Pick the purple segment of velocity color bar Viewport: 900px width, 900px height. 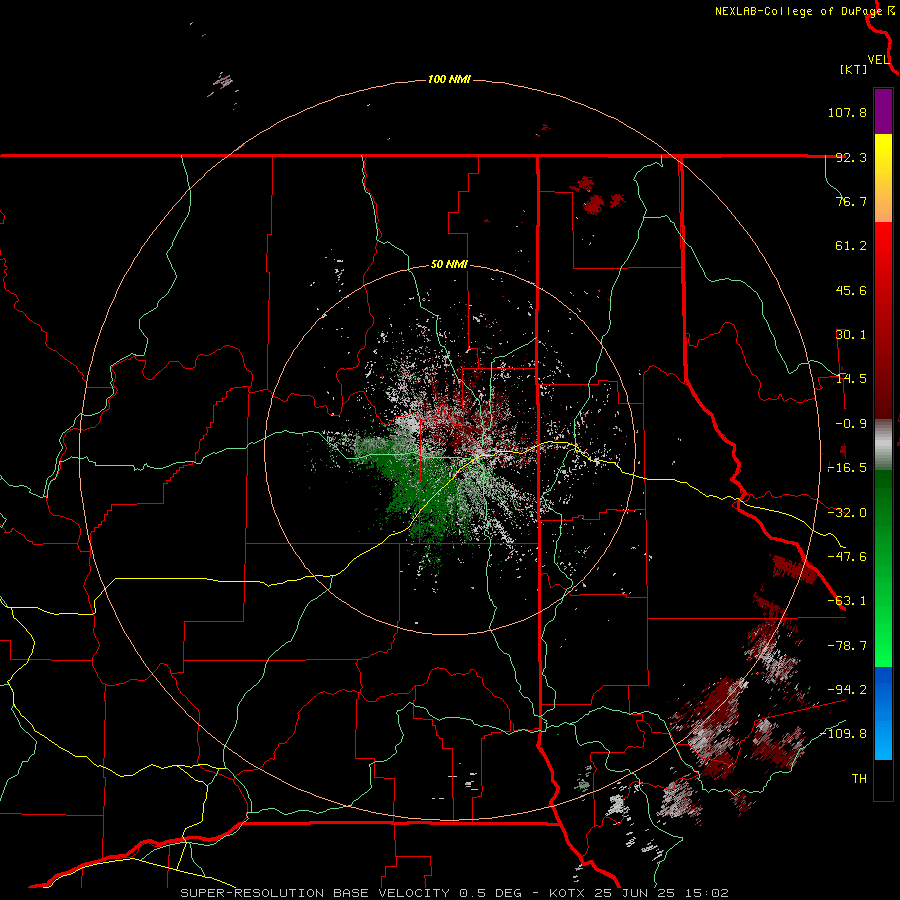click(x=883, y=111)
